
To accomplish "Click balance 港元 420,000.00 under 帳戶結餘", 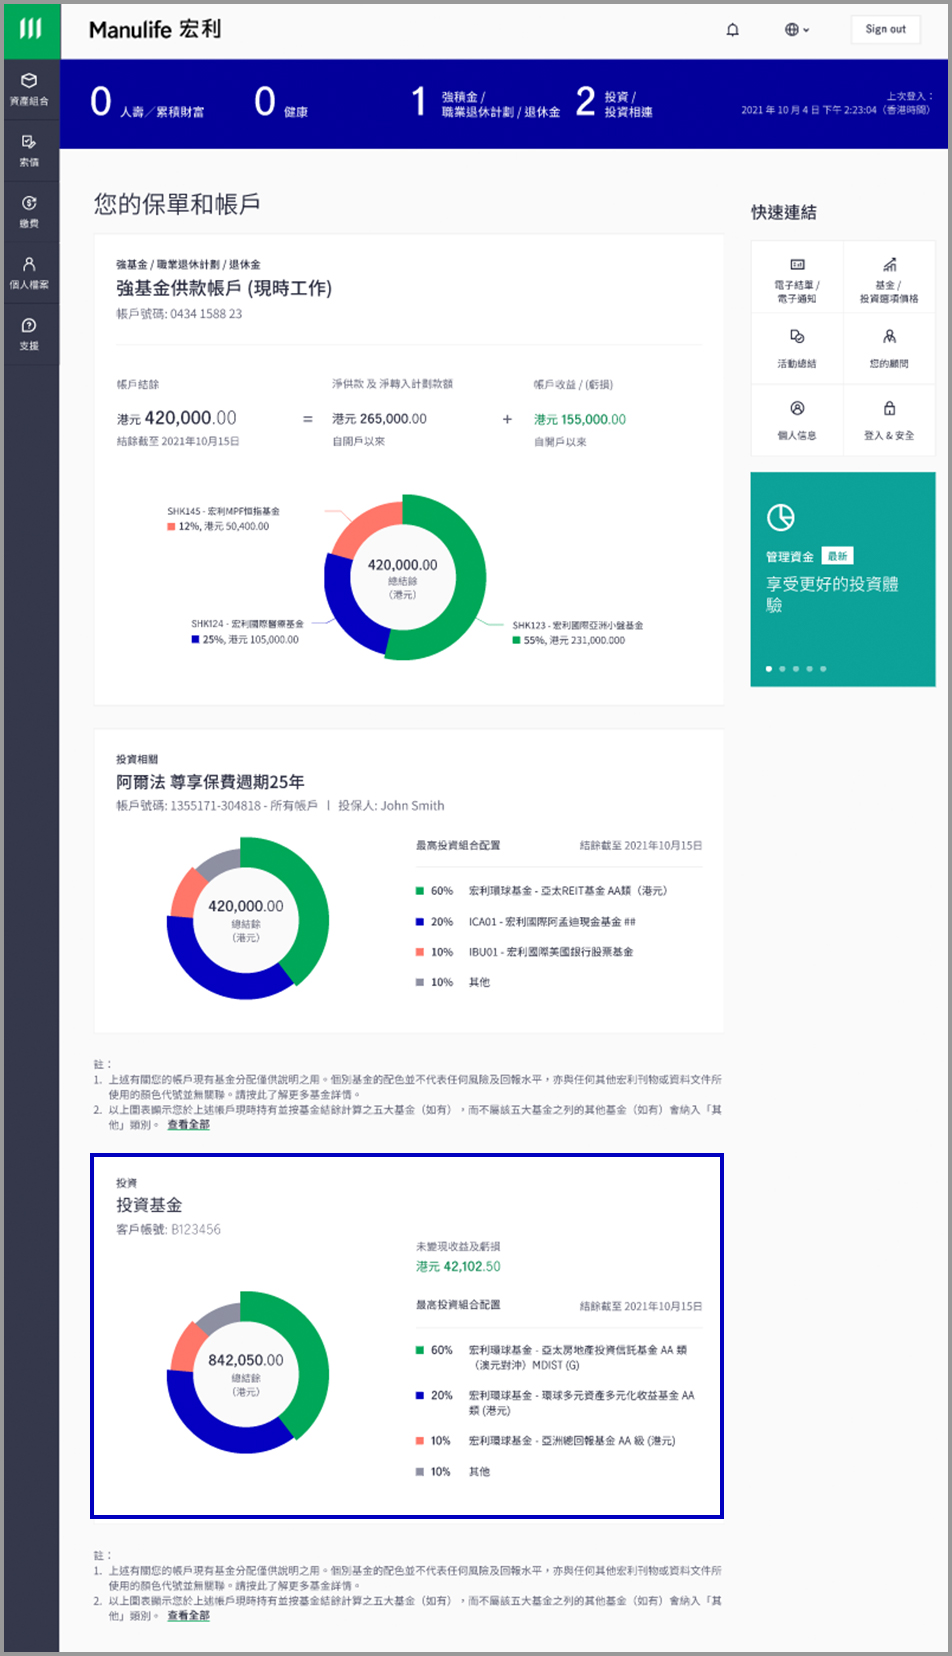I will pos(177,418).
